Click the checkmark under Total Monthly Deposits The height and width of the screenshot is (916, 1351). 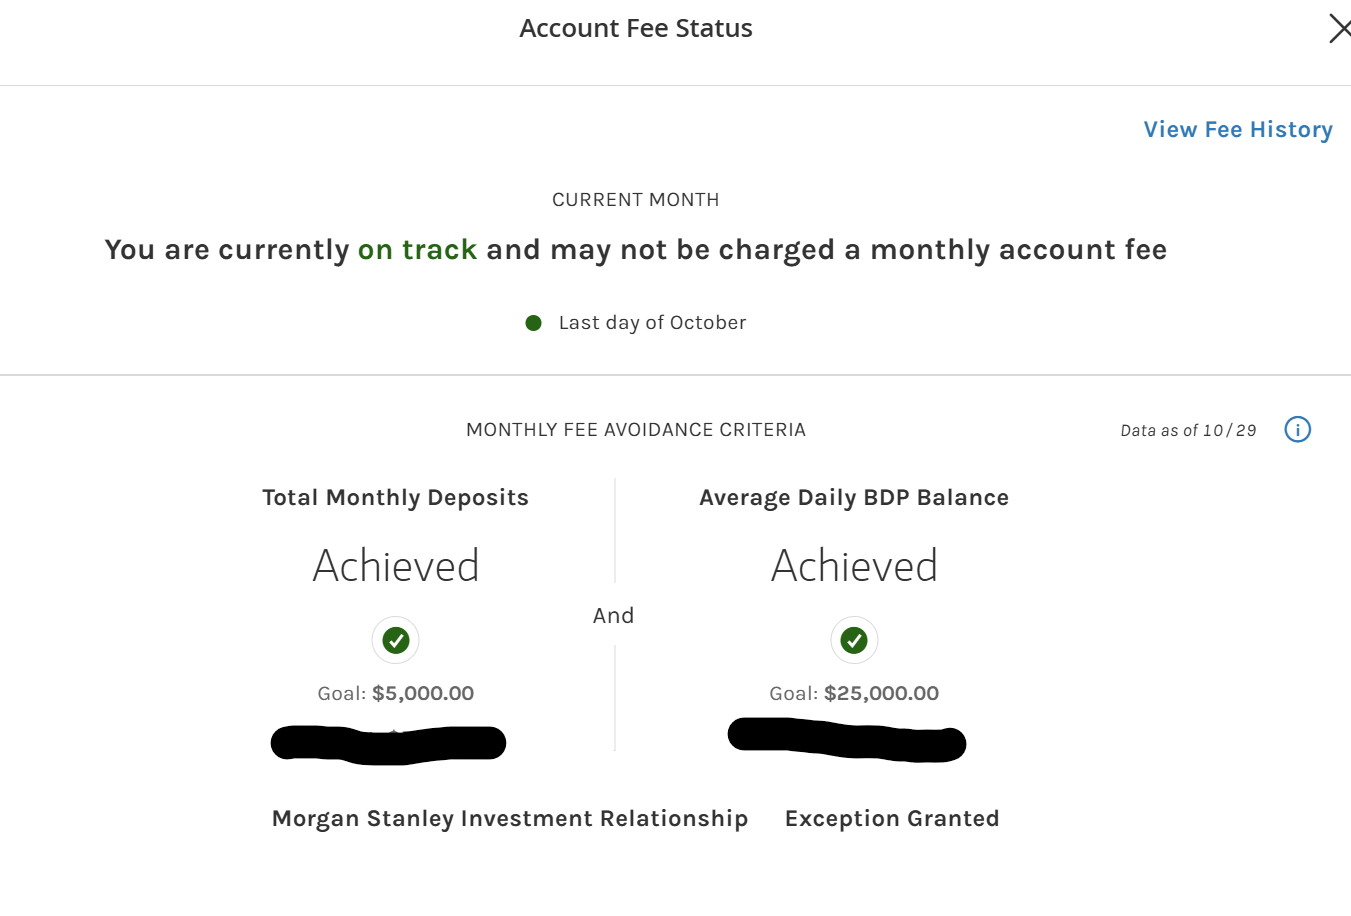click(396, 640)
